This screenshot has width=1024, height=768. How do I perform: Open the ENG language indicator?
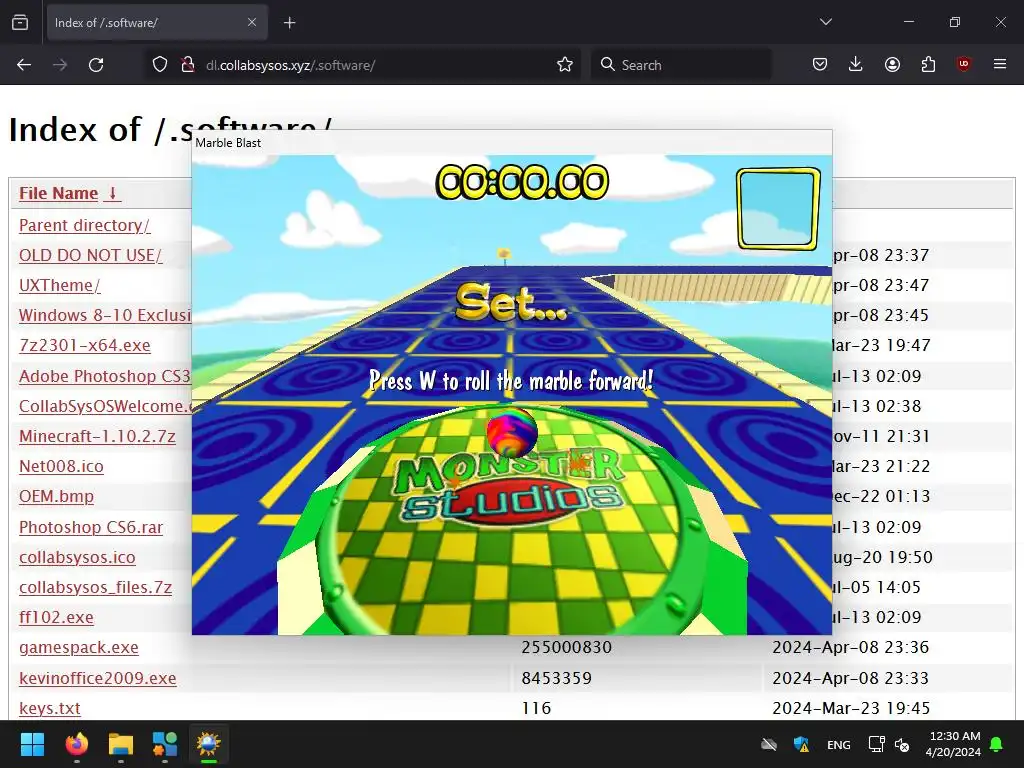(839, 744)
